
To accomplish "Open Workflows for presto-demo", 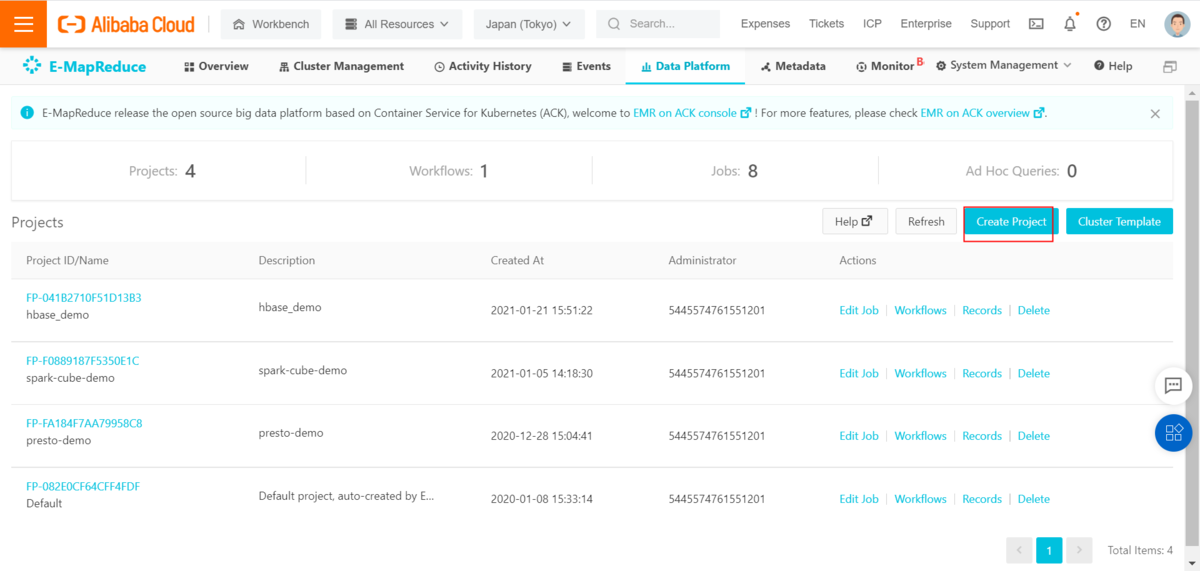I will [x=920, y=435].
